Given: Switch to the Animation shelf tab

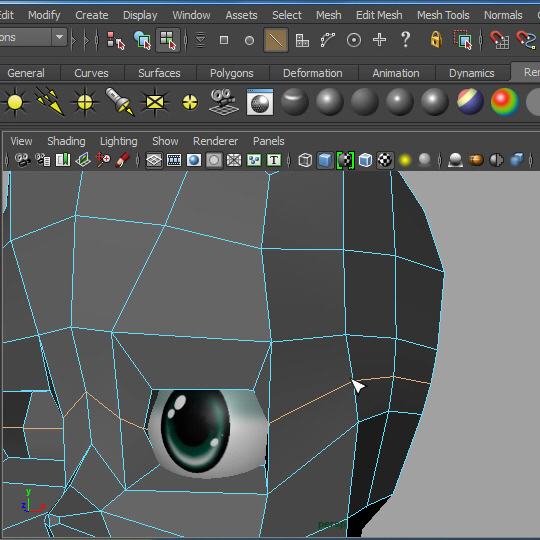Looking at the screenshot, I should [396, 73].
